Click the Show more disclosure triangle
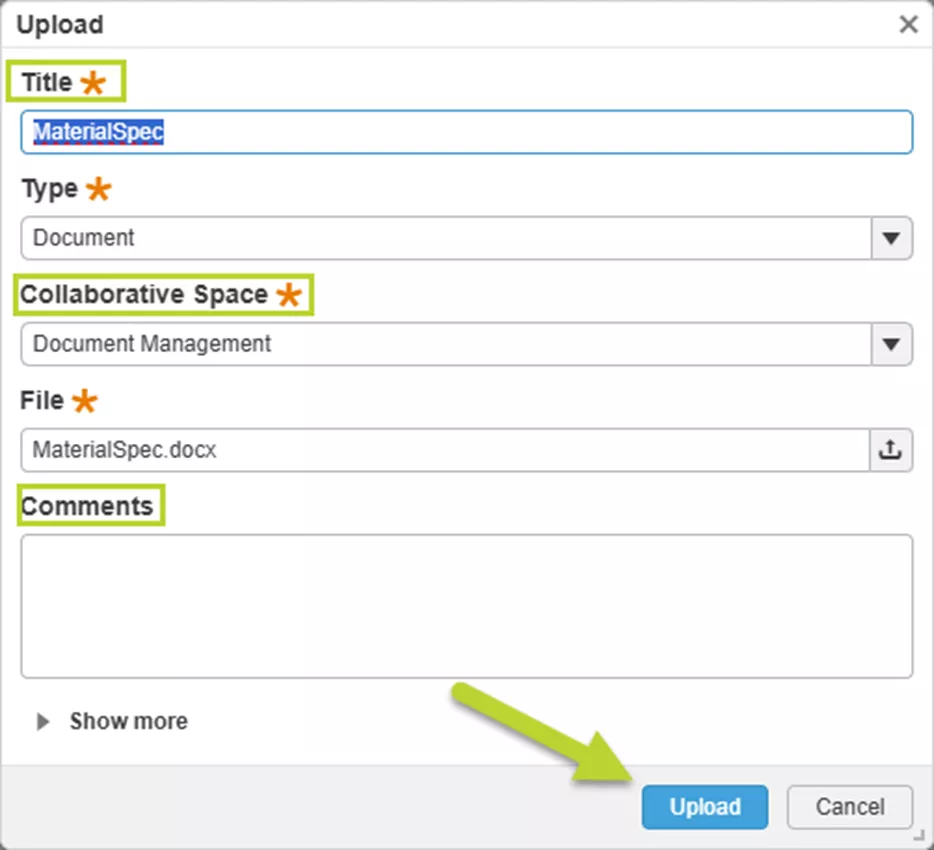 tap(42, 721)
